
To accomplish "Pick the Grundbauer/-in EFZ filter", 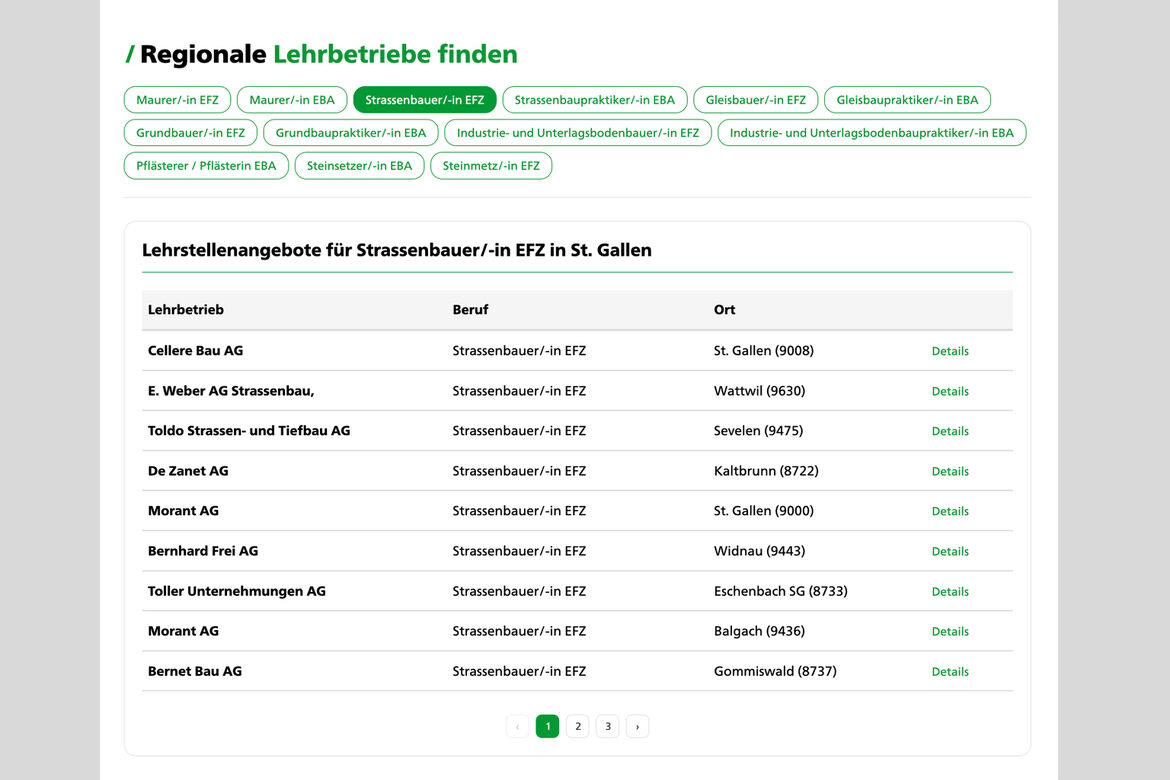I will click(190, 133).
